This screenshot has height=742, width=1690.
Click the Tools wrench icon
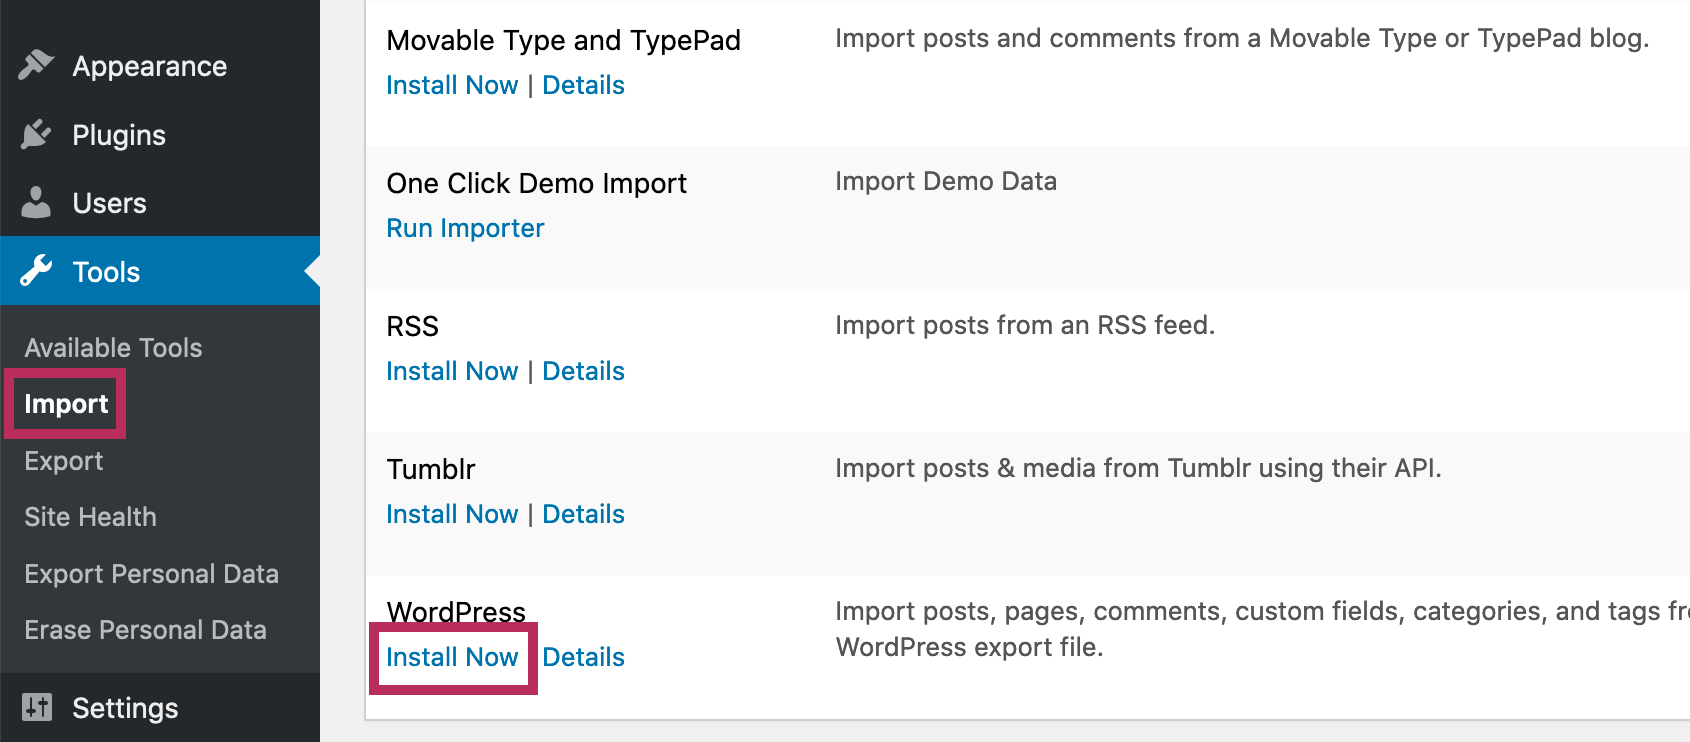pos(36,271)
